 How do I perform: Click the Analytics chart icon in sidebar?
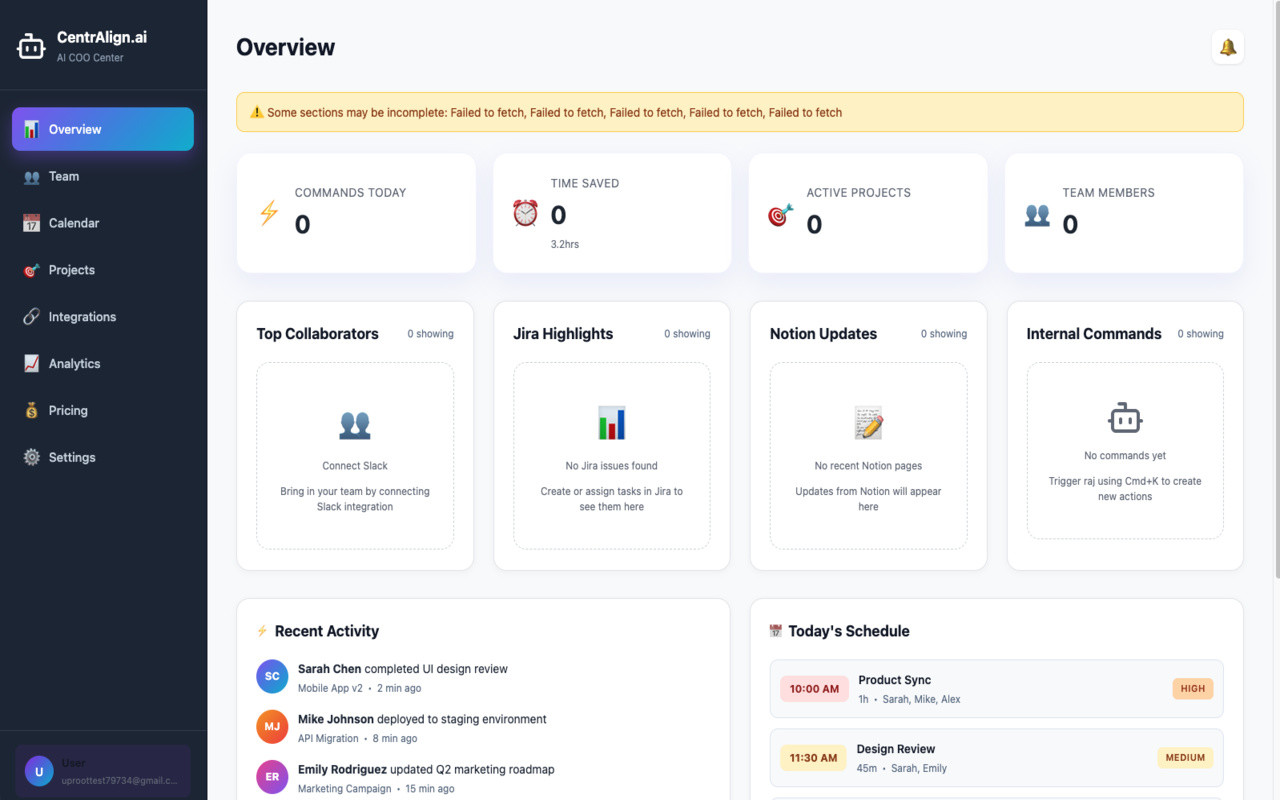(32, 364)
